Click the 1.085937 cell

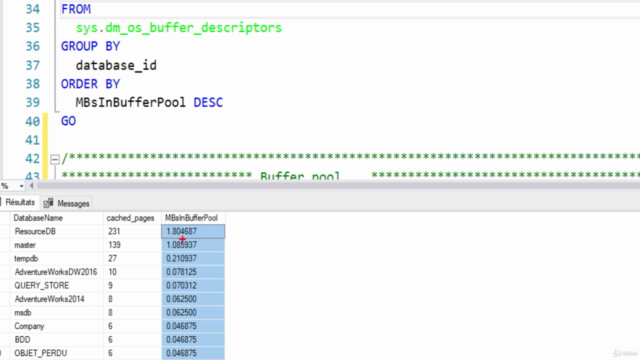pyautogui.click(x=193, y=245)
